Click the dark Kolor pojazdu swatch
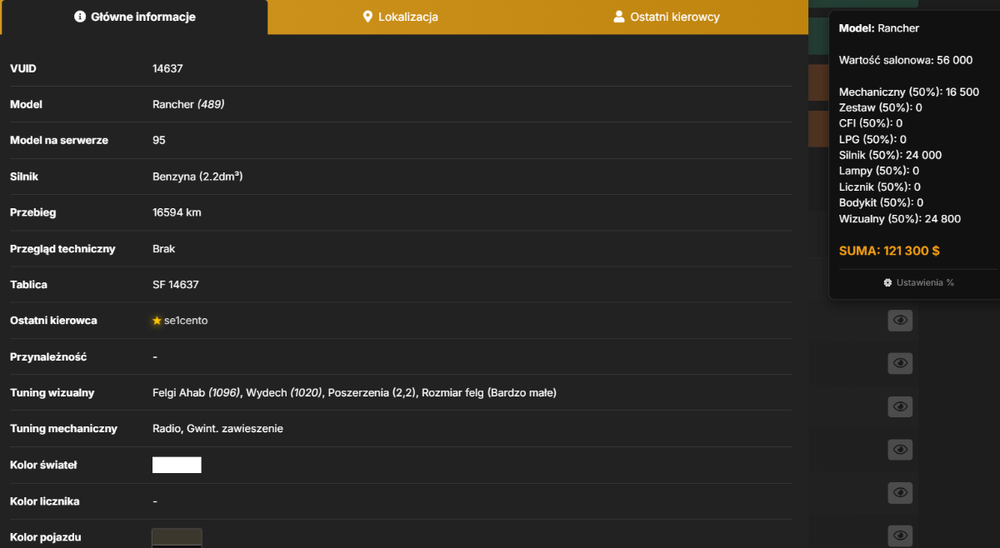The height and width of the screenshot is (548, 1000). tap(177, 538)
